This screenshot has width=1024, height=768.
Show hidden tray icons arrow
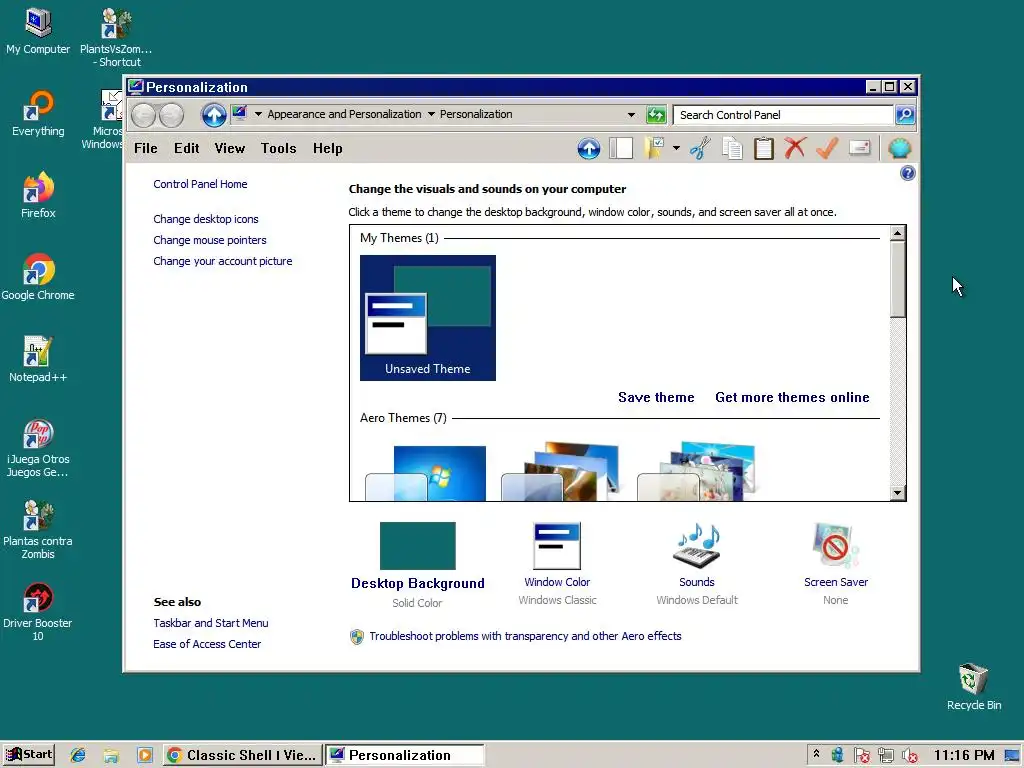(x=816, y=755)
